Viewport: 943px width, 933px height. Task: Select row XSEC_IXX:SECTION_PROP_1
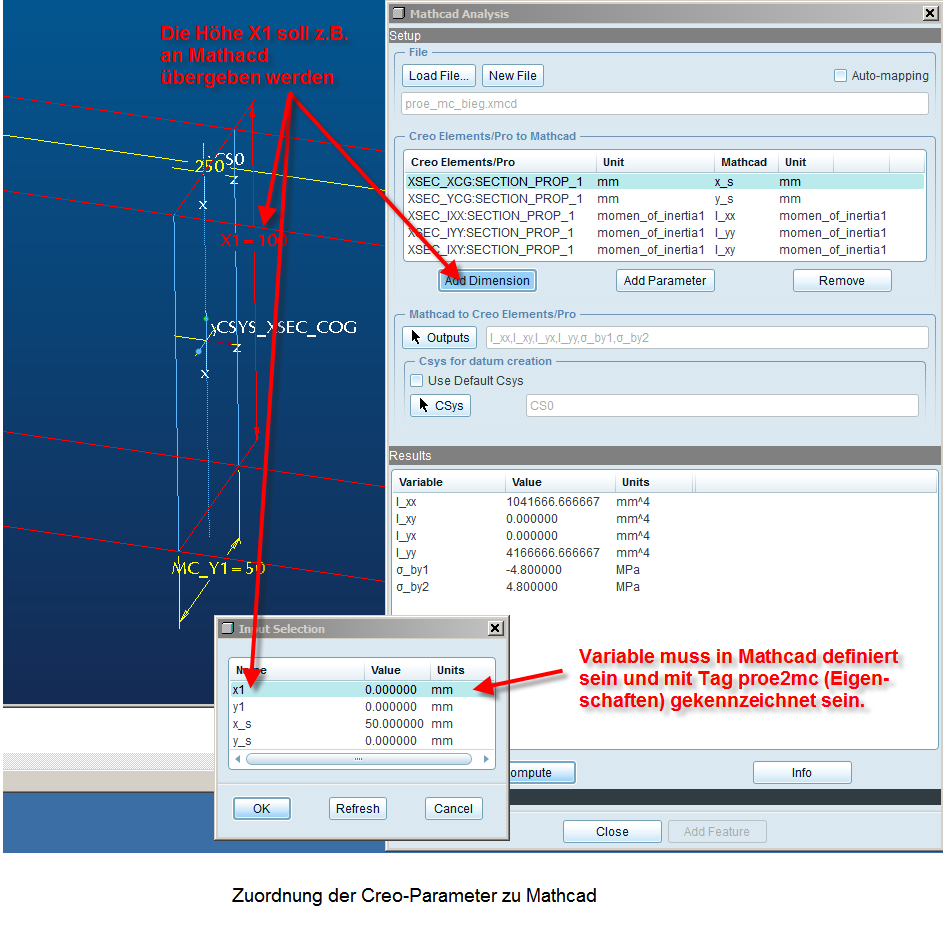[665, 215]
